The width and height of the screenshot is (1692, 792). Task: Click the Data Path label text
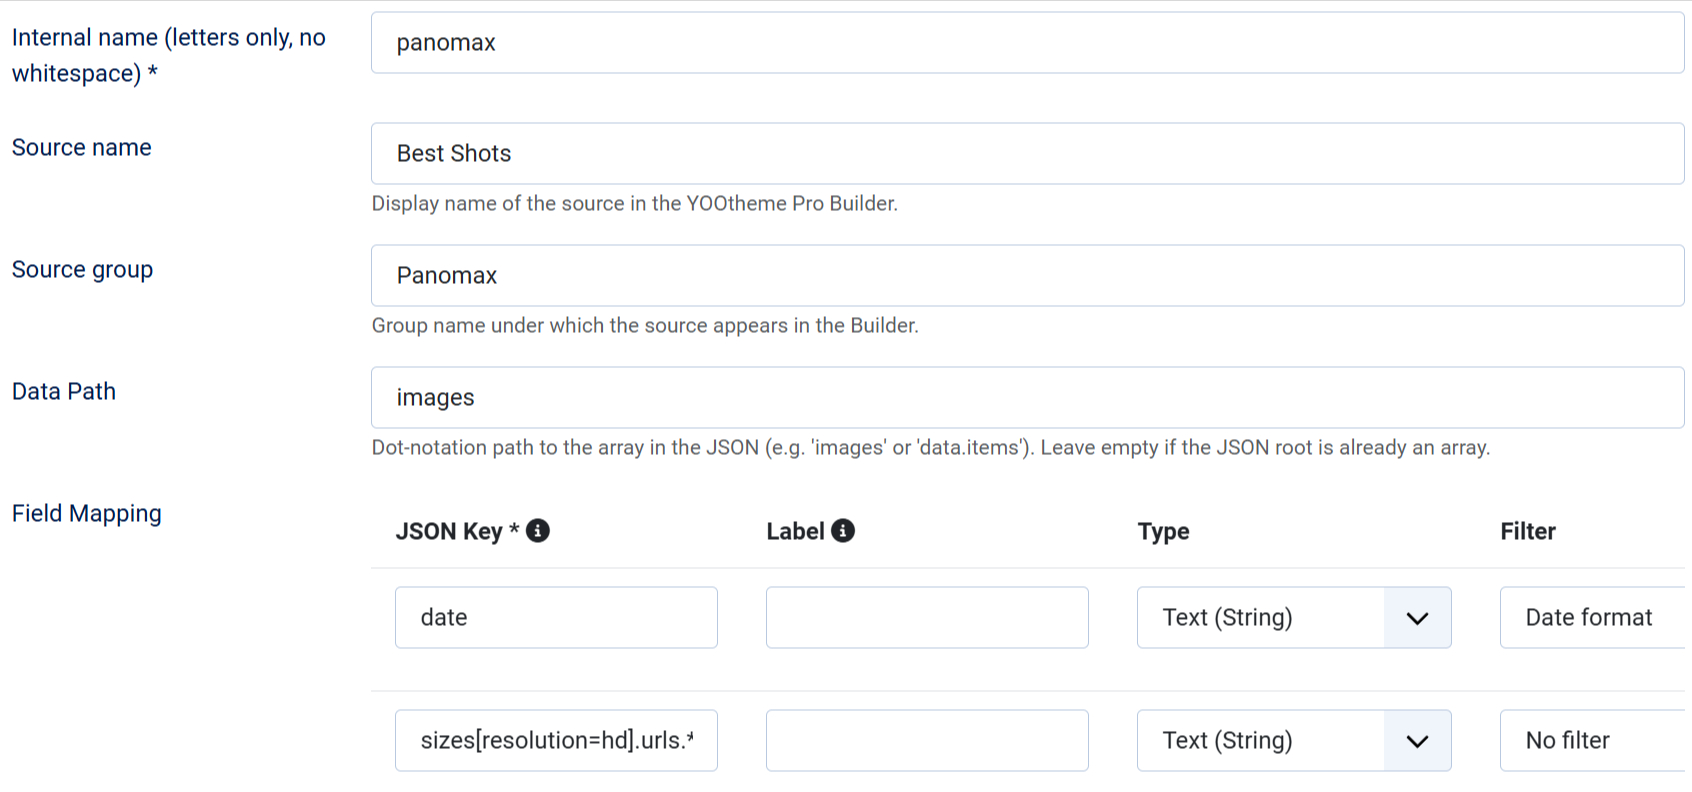(x=64, y=392)
